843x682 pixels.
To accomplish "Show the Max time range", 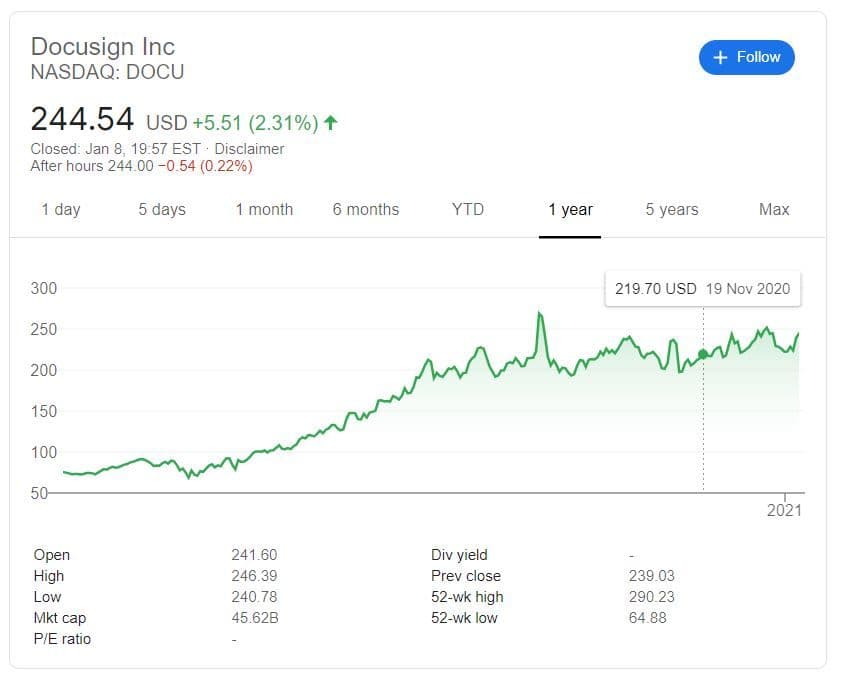I will 774,210.
